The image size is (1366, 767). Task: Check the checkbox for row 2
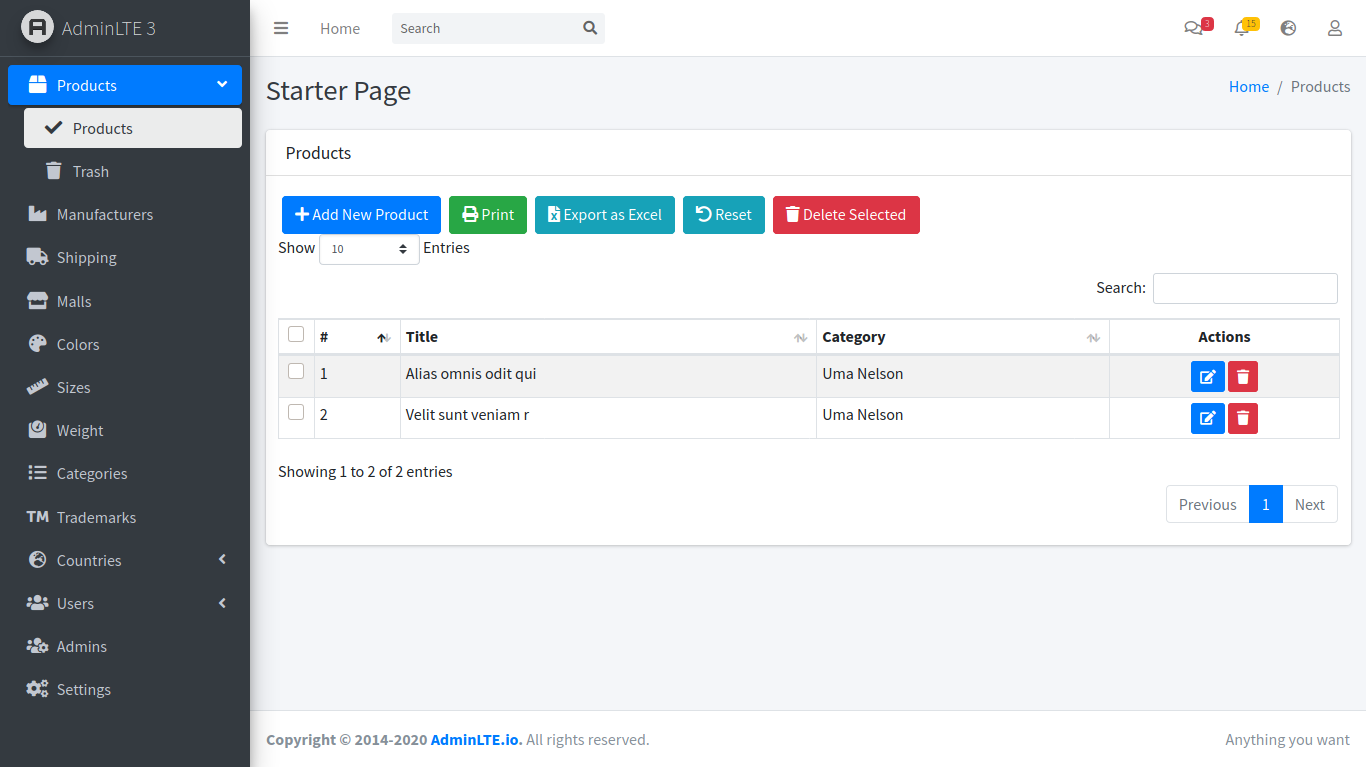click(x=296, y=412)
